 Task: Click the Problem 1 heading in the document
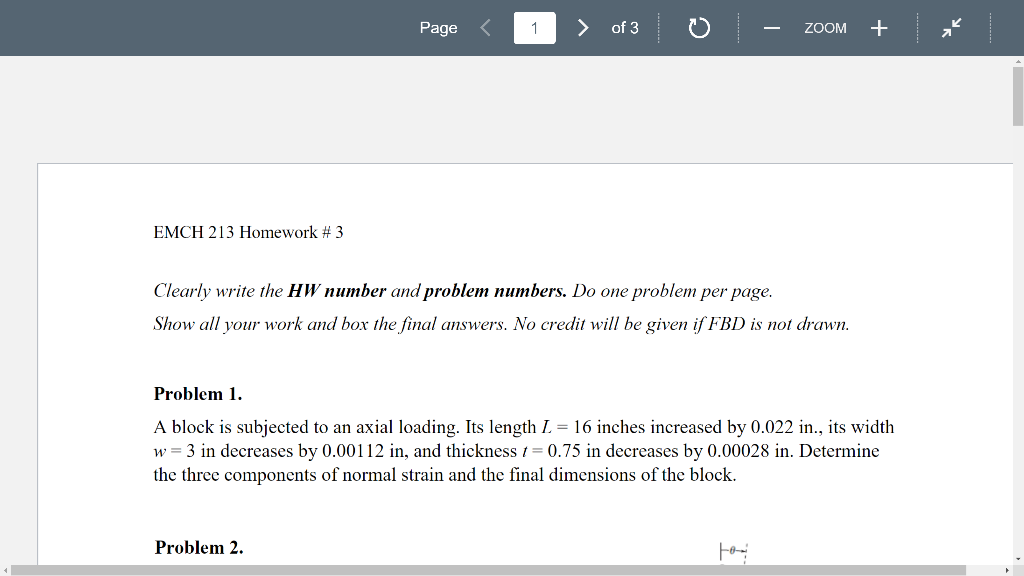196,393
